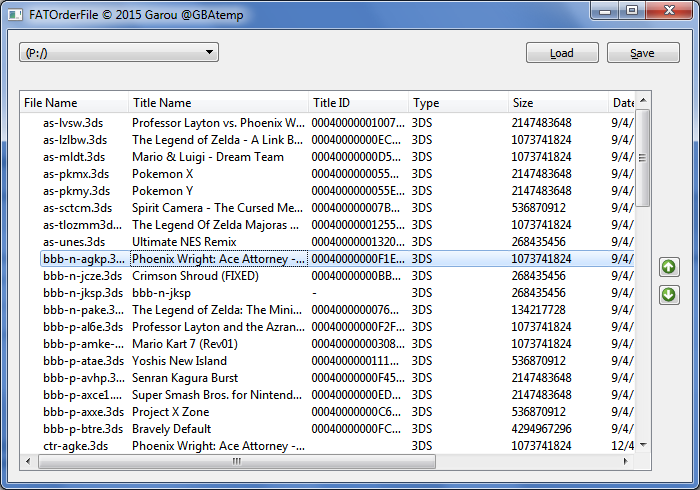Click the horizontal scrollbar thumb of file list
The height and width of the screenshot is (490, 700).
237,461
